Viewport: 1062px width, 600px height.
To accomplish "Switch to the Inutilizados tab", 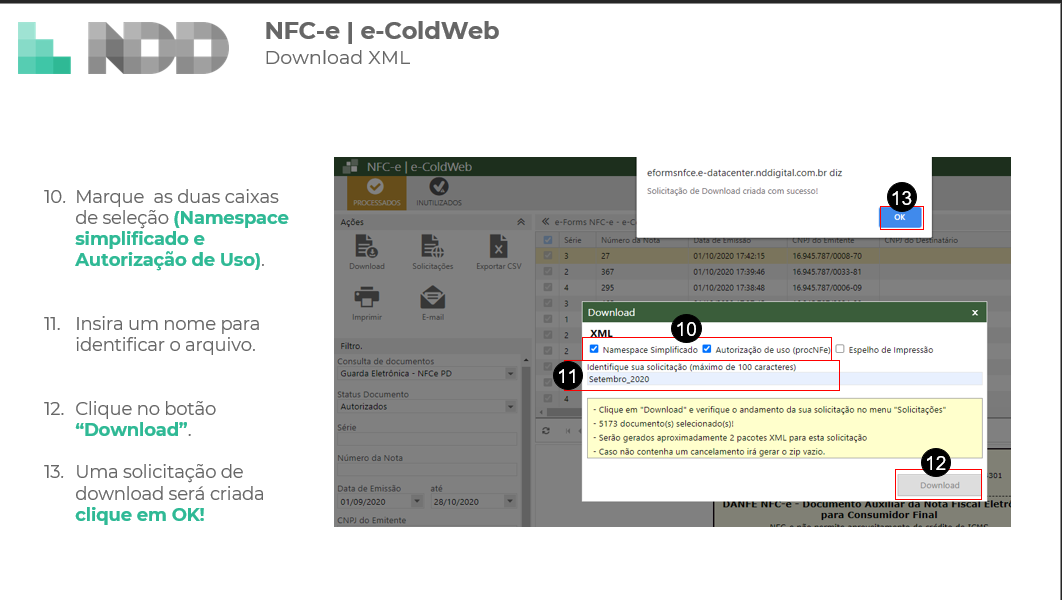I will 439,192.
